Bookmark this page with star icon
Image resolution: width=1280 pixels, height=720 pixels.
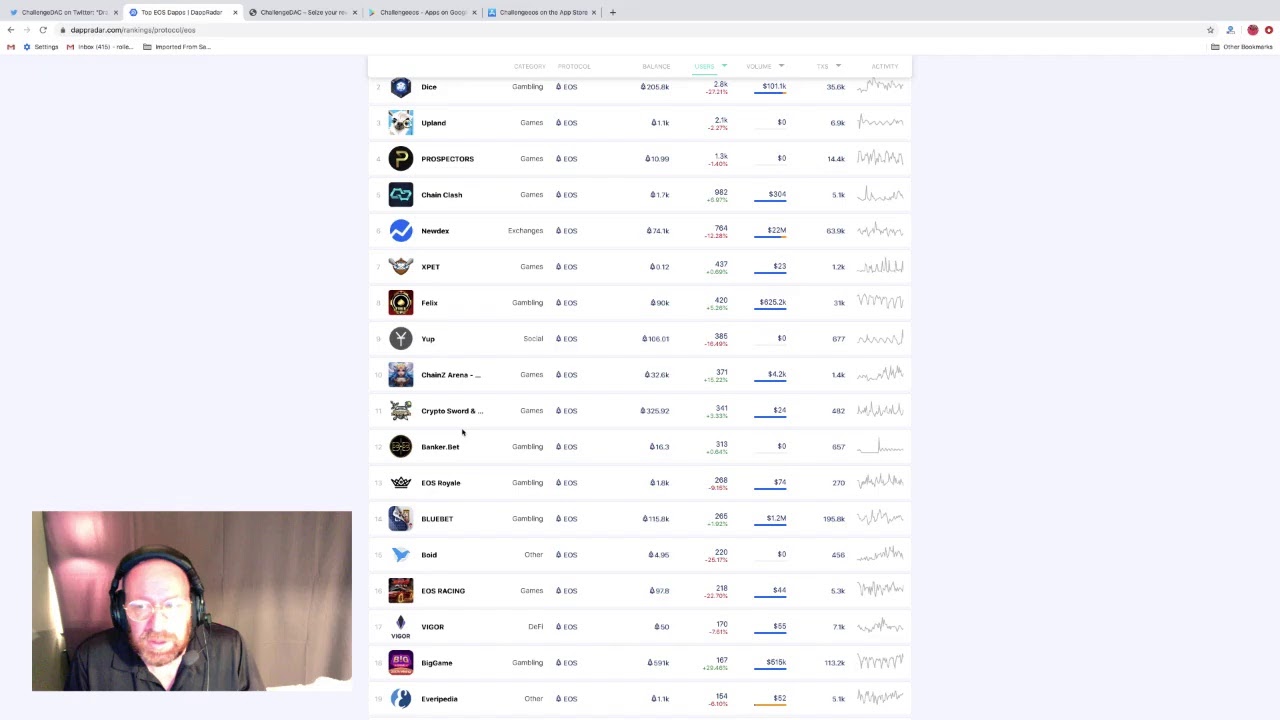1210,30
